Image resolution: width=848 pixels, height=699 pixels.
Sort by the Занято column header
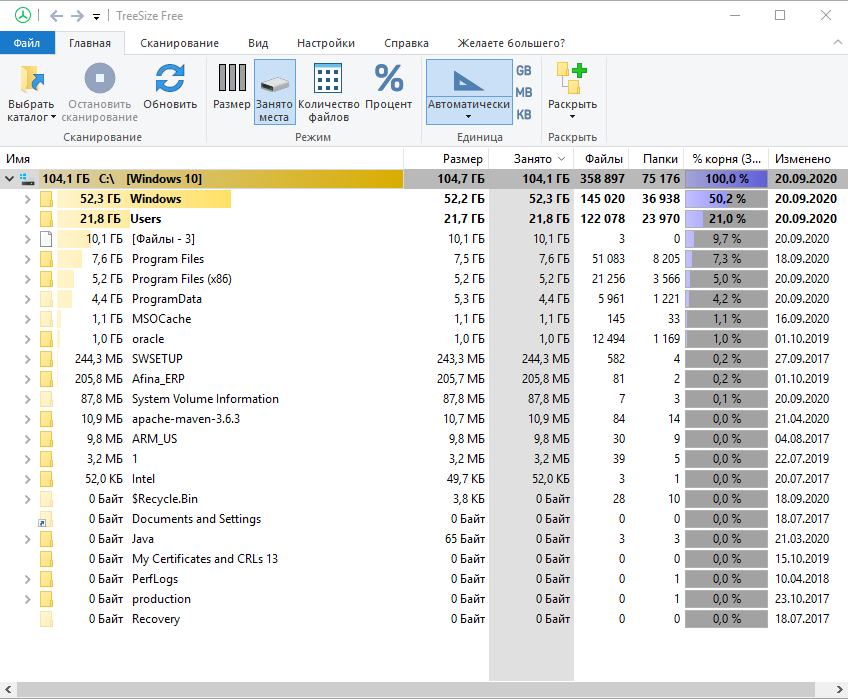point(532,159)
